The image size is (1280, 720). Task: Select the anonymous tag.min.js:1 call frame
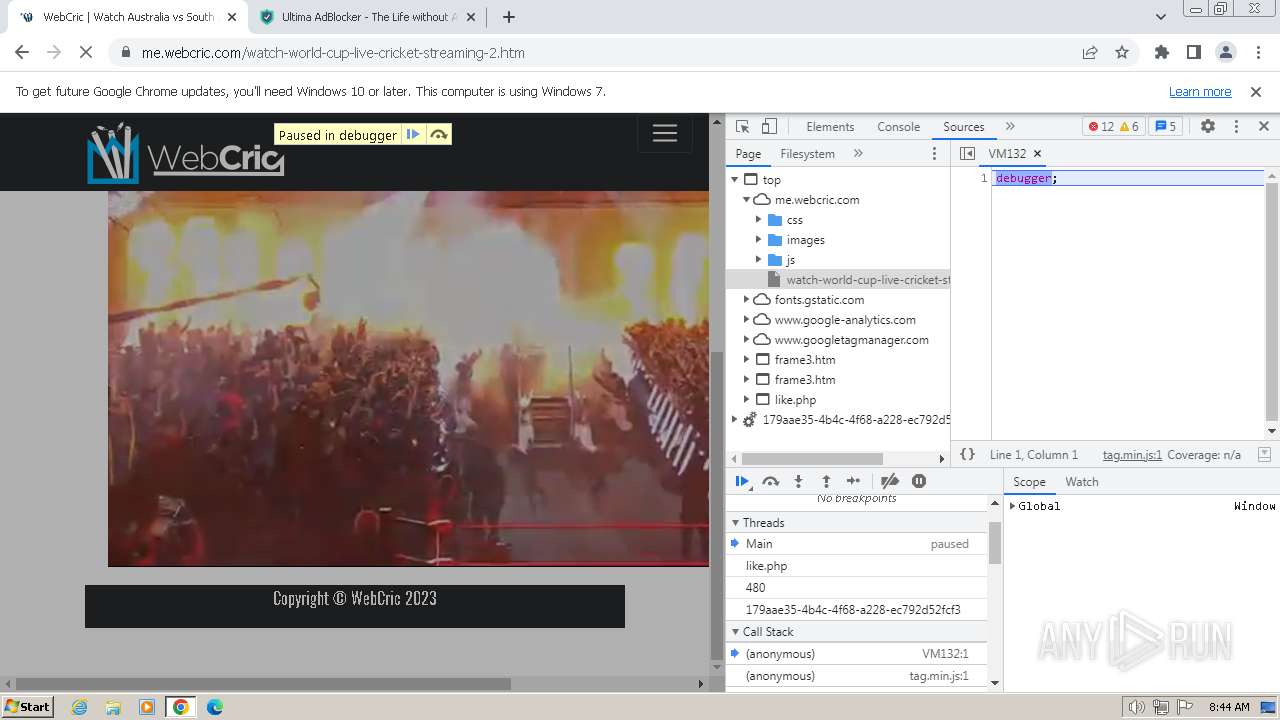857,676
